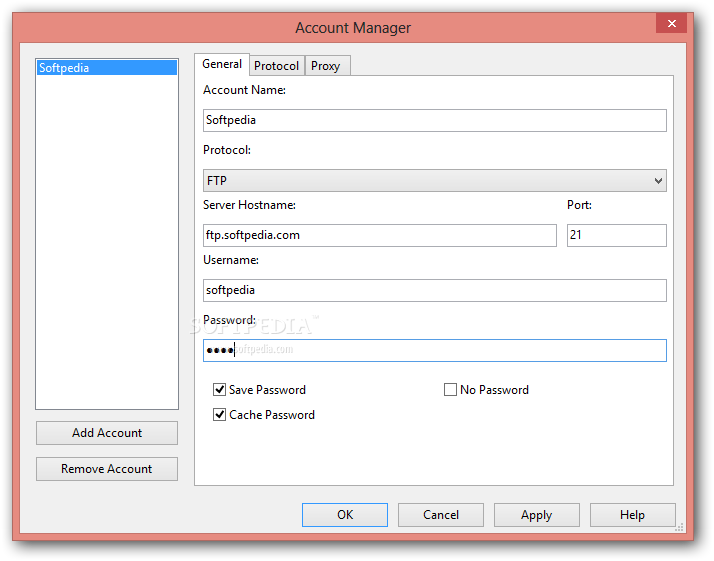Click the Remove Account button
Image resolution: width=714 pixels, height=561 pixels.
pyautogui.click(x=107, y=469)
